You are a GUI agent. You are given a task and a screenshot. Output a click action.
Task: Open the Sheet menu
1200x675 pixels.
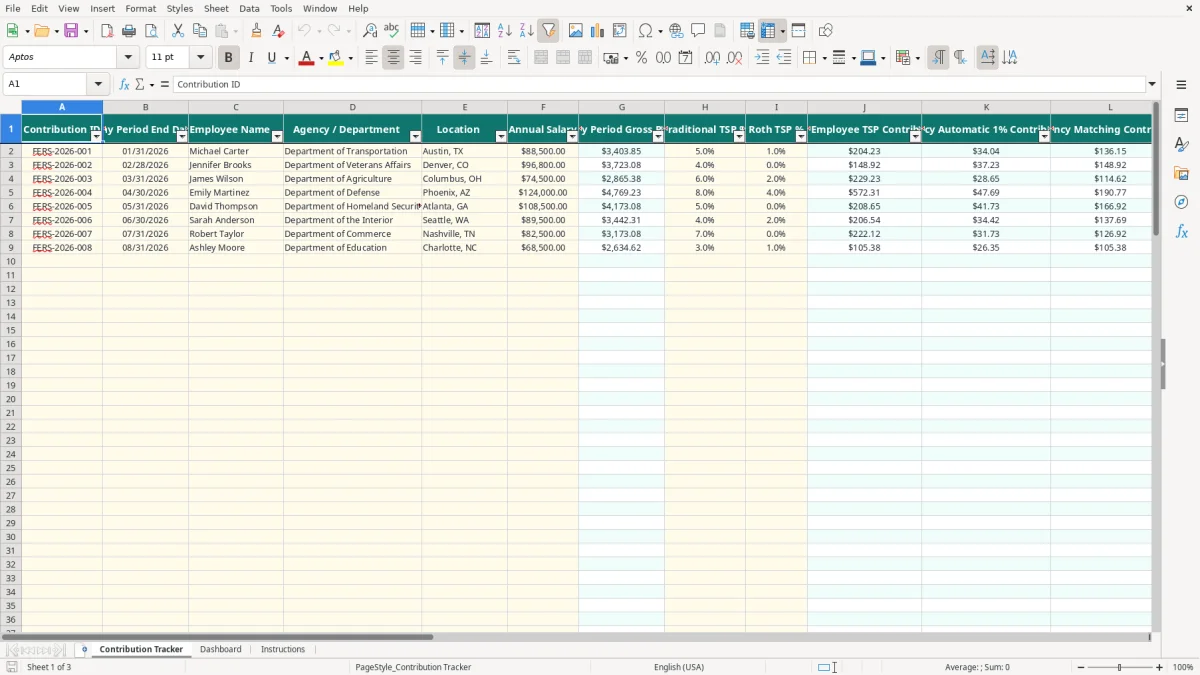point(216,8)
